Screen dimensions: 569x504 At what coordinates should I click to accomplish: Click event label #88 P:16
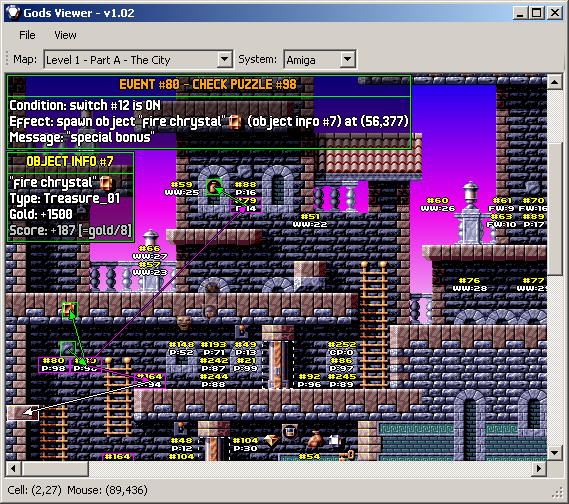[x=246, y=188]
